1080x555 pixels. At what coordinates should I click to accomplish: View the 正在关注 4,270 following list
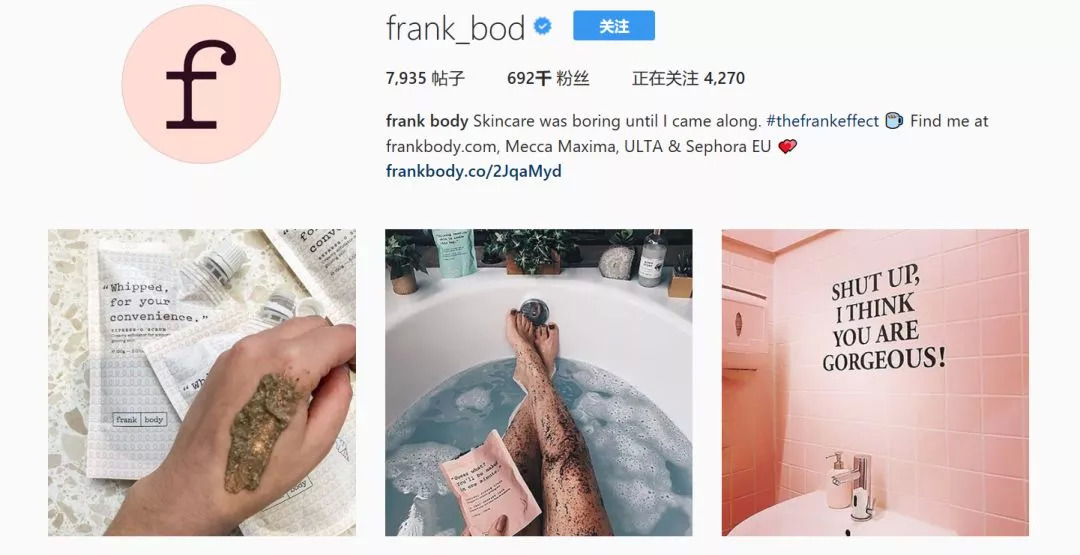point(688,78)
